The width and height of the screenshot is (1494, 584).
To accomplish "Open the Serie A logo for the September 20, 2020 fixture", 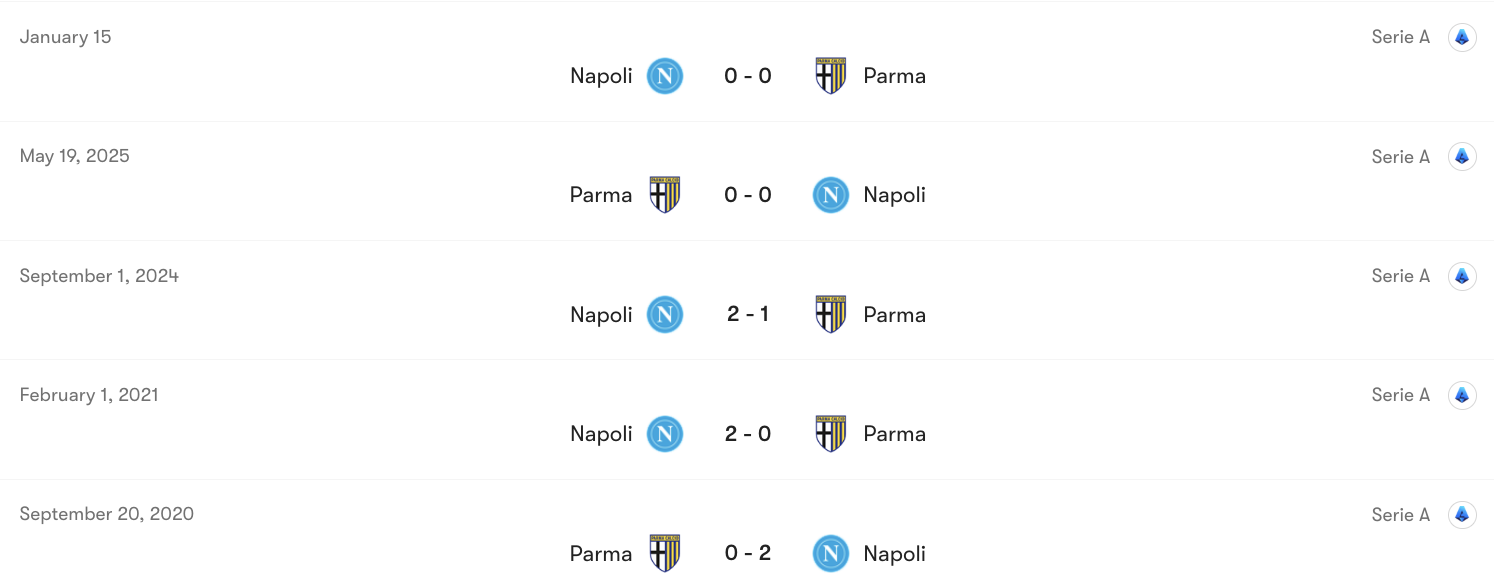I will coord(1462,514).
